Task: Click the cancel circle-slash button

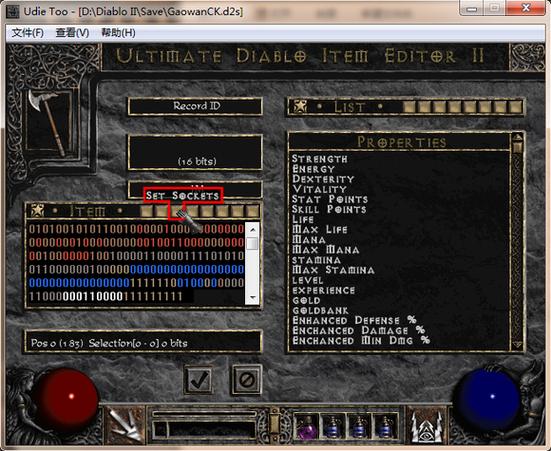Action: coord(247,380)
